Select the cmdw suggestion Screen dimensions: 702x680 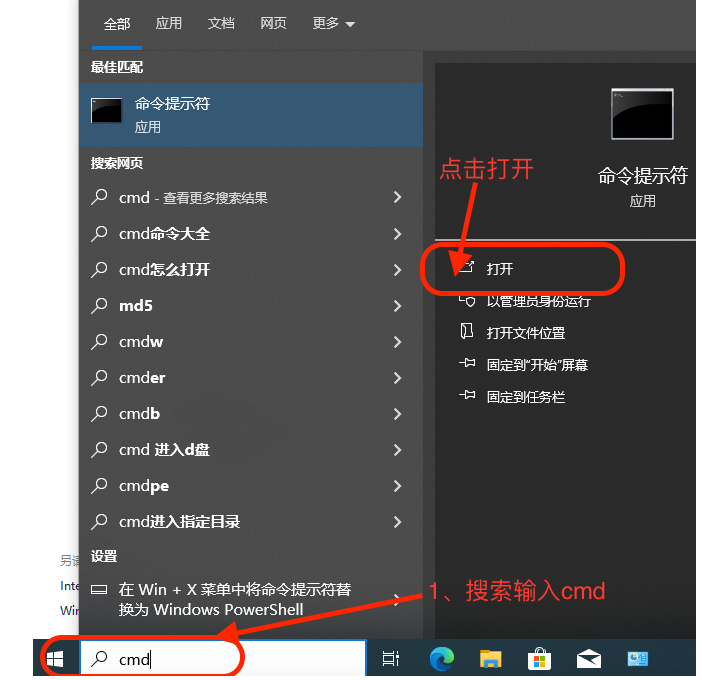click(251, 342)
